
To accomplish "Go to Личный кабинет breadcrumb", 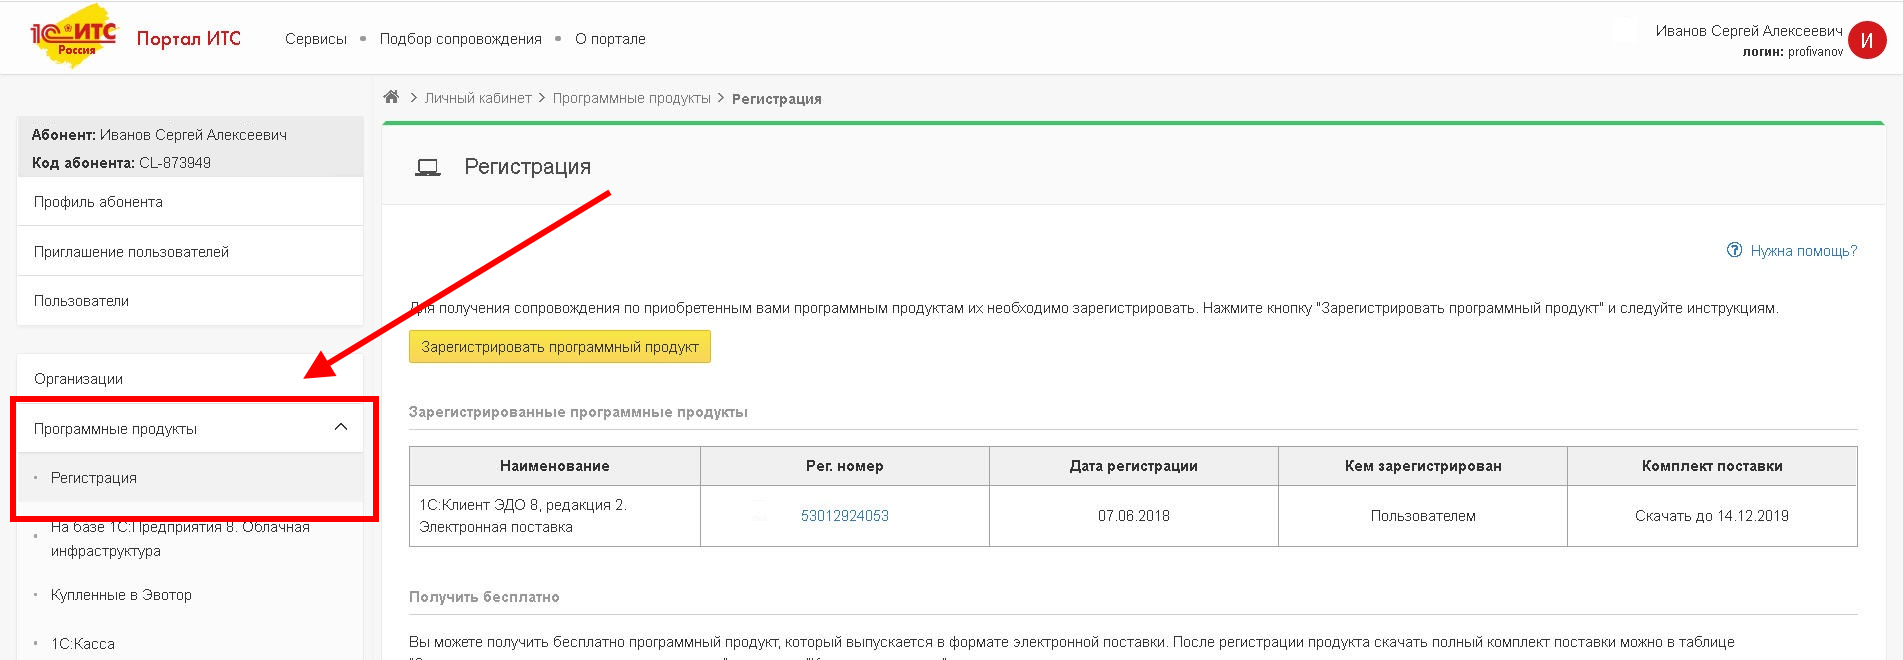I will (478, 98).
